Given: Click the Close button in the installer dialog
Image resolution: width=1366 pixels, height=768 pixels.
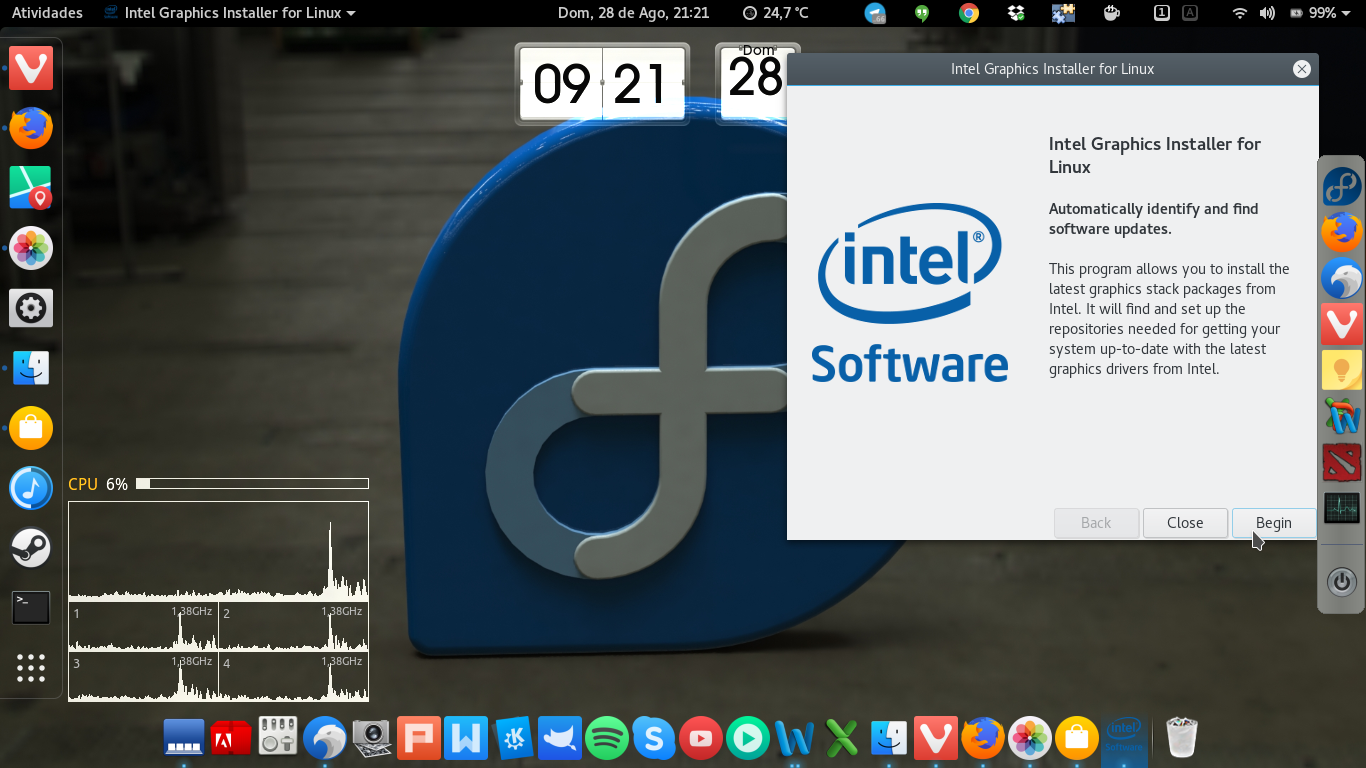Looking at the screenshot, I should tap(1185, 523).
